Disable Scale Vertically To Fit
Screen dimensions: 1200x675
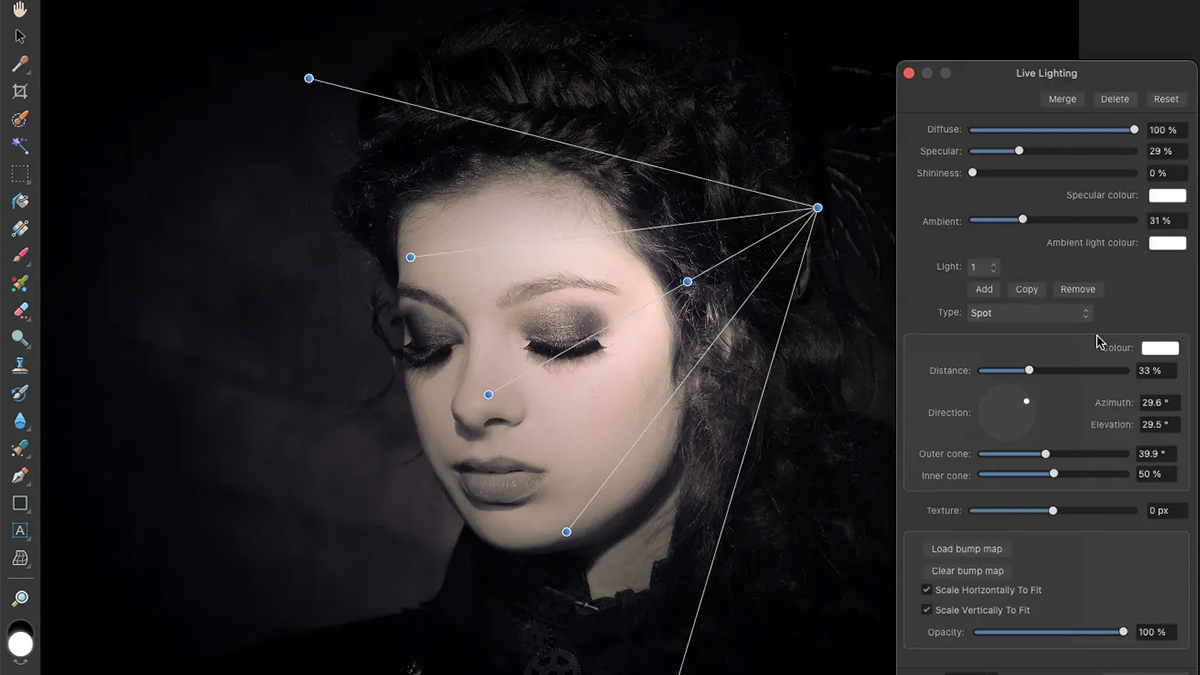927,609
